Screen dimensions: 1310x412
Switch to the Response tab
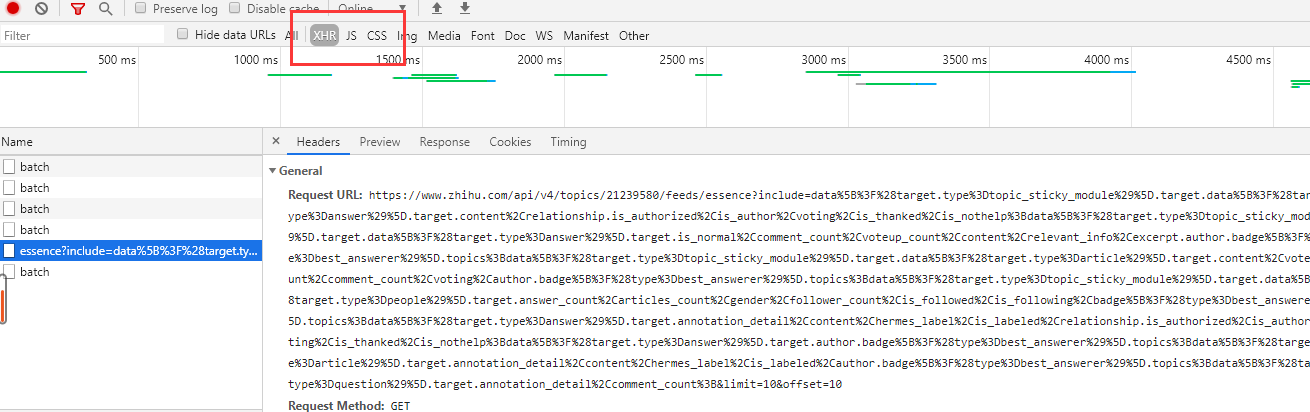(445, 142)
